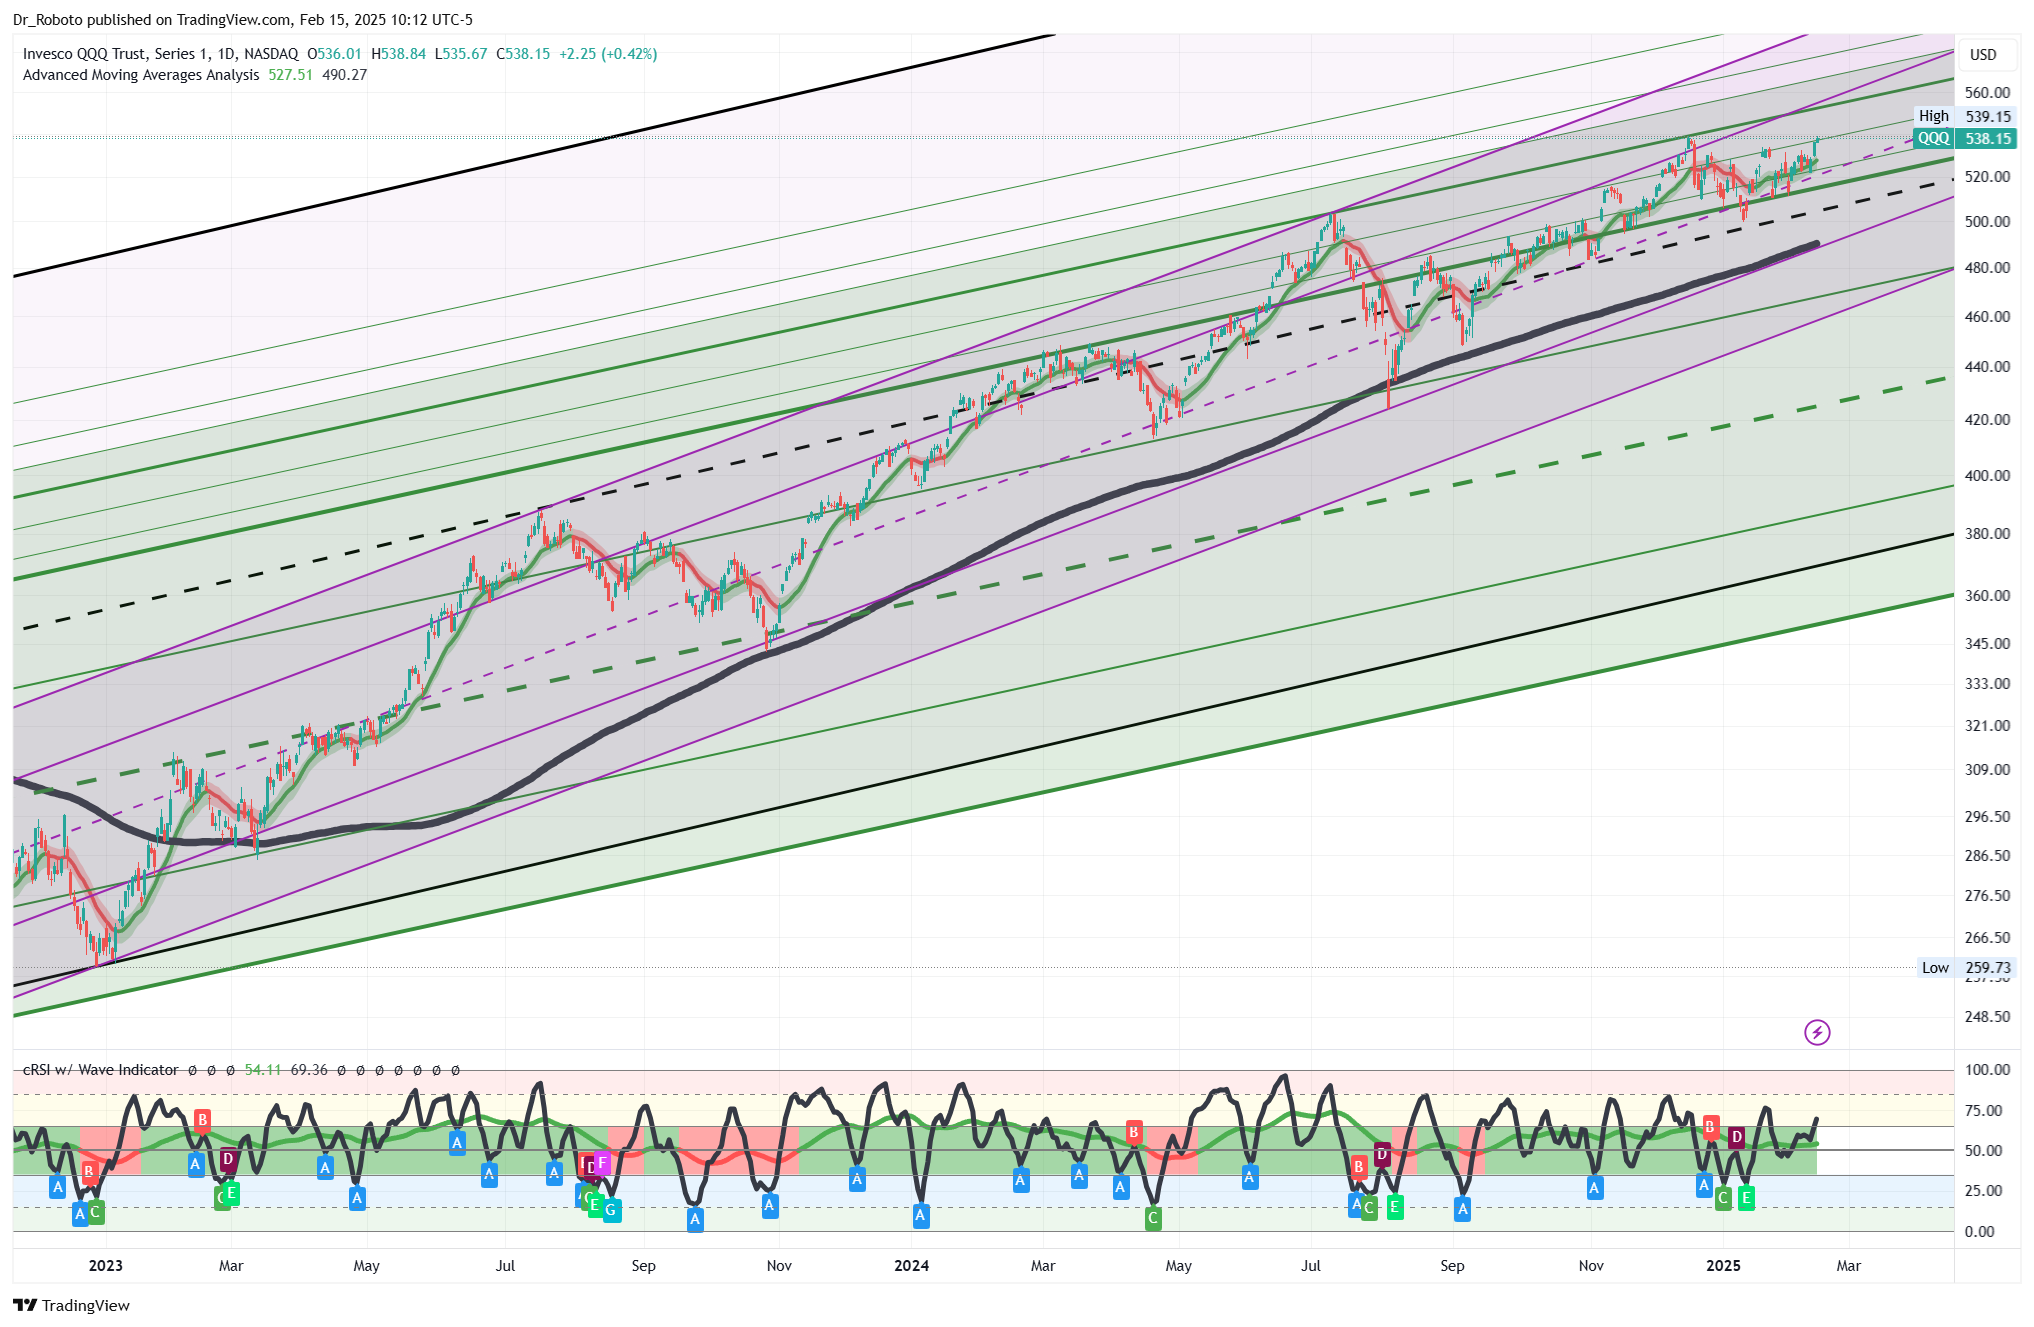Click the 520.00 price axis tick
The image size is (2034, 1327).
click(1987, 177)
